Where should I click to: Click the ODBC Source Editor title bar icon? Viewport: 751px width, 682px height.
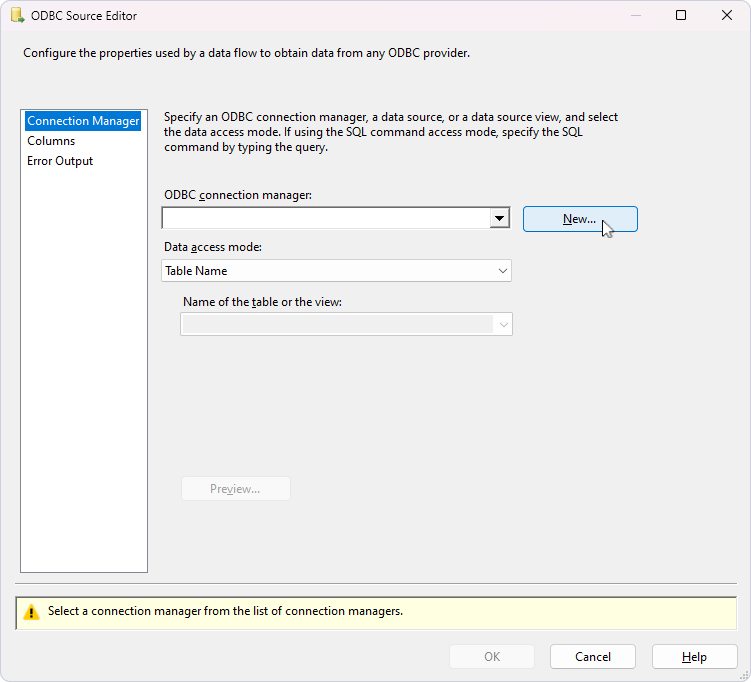tap(17, 16)
